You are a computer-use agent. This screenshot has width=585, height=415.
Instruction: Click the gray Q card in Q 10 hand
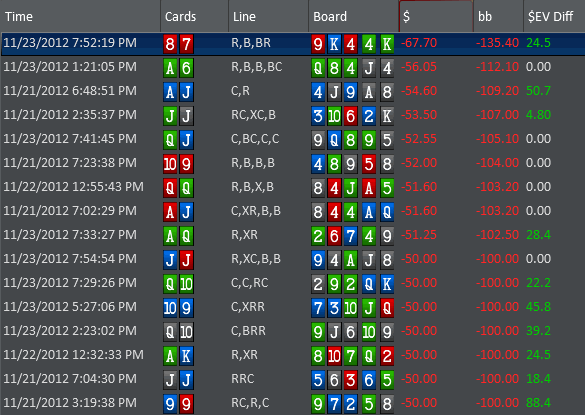coord(170,332)
